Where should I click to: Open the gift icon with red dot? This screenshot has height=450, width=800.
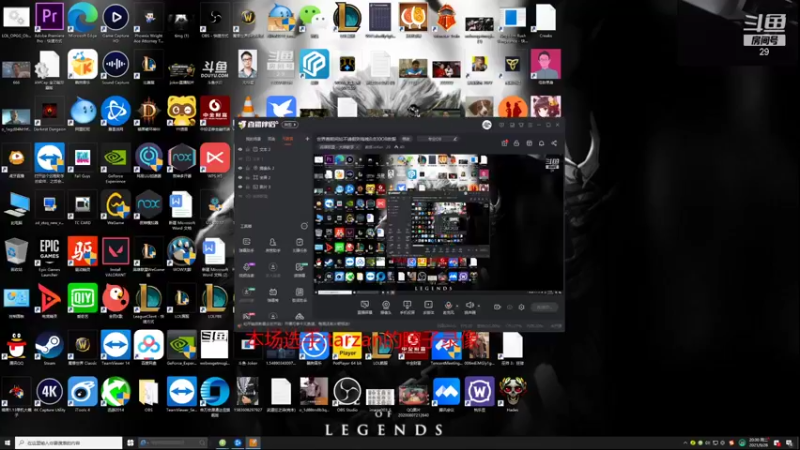(x=504, y=143)
